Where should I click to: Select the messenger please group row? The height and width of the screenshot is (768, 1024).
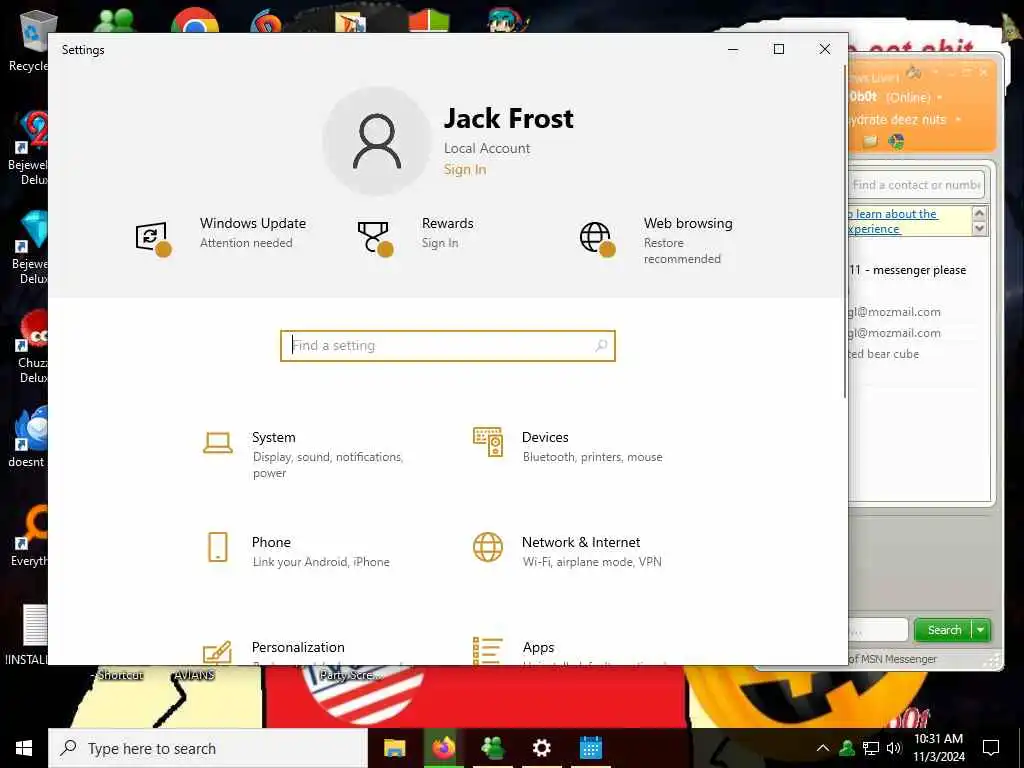[908, 270]
